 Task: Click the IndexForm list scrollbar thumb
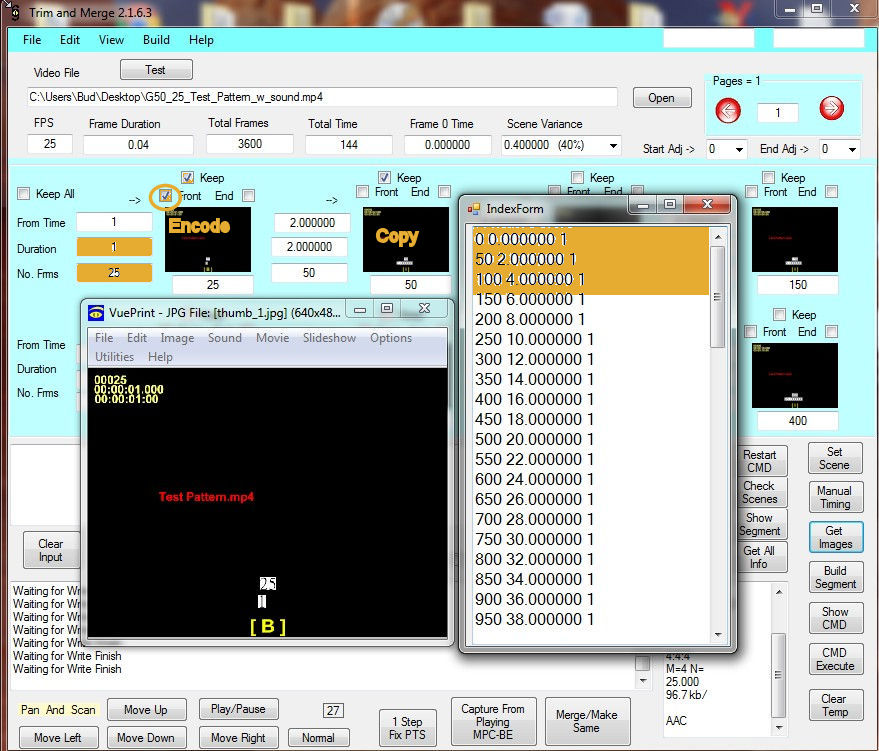(717, 297)
